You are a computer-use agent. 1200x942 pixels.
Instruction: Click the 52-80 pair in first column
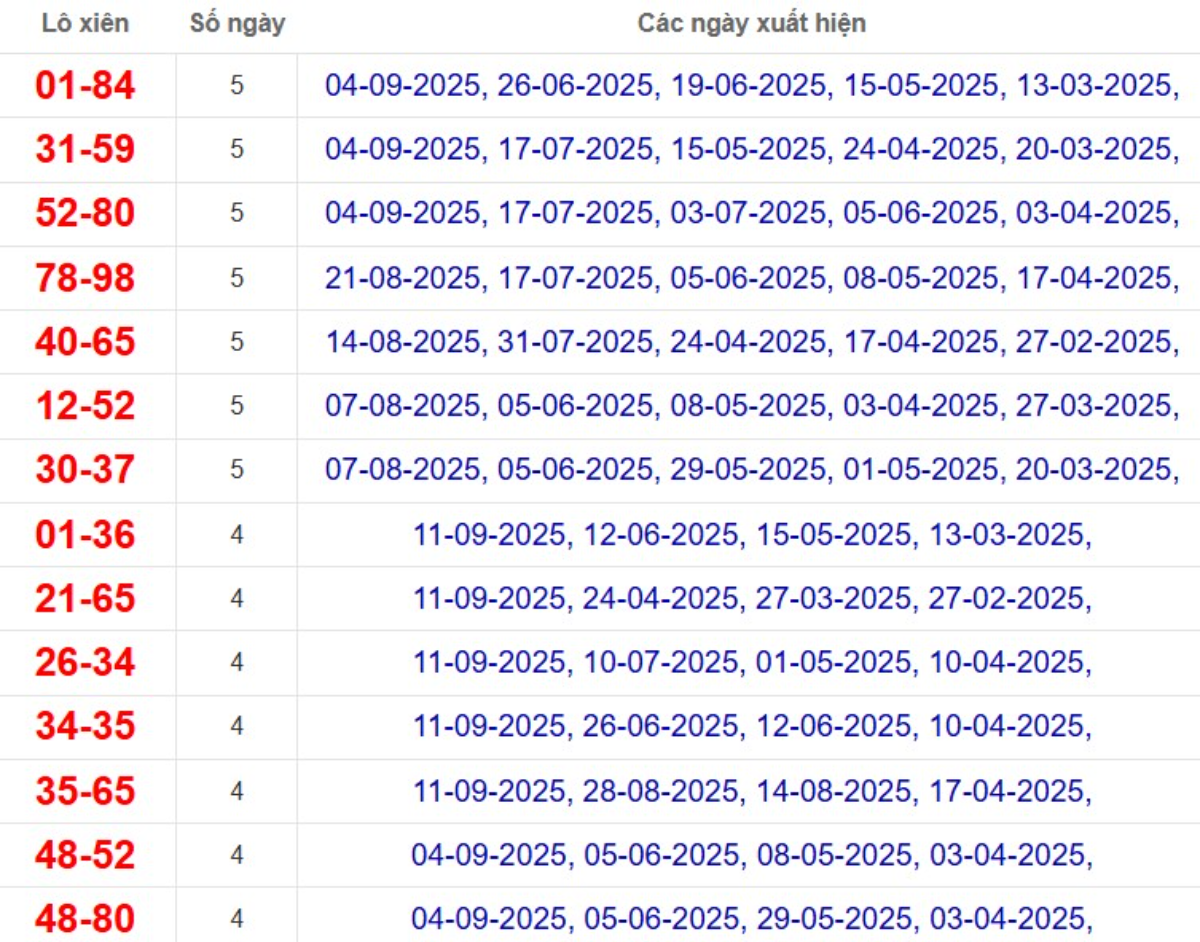(x=85, y=214)
